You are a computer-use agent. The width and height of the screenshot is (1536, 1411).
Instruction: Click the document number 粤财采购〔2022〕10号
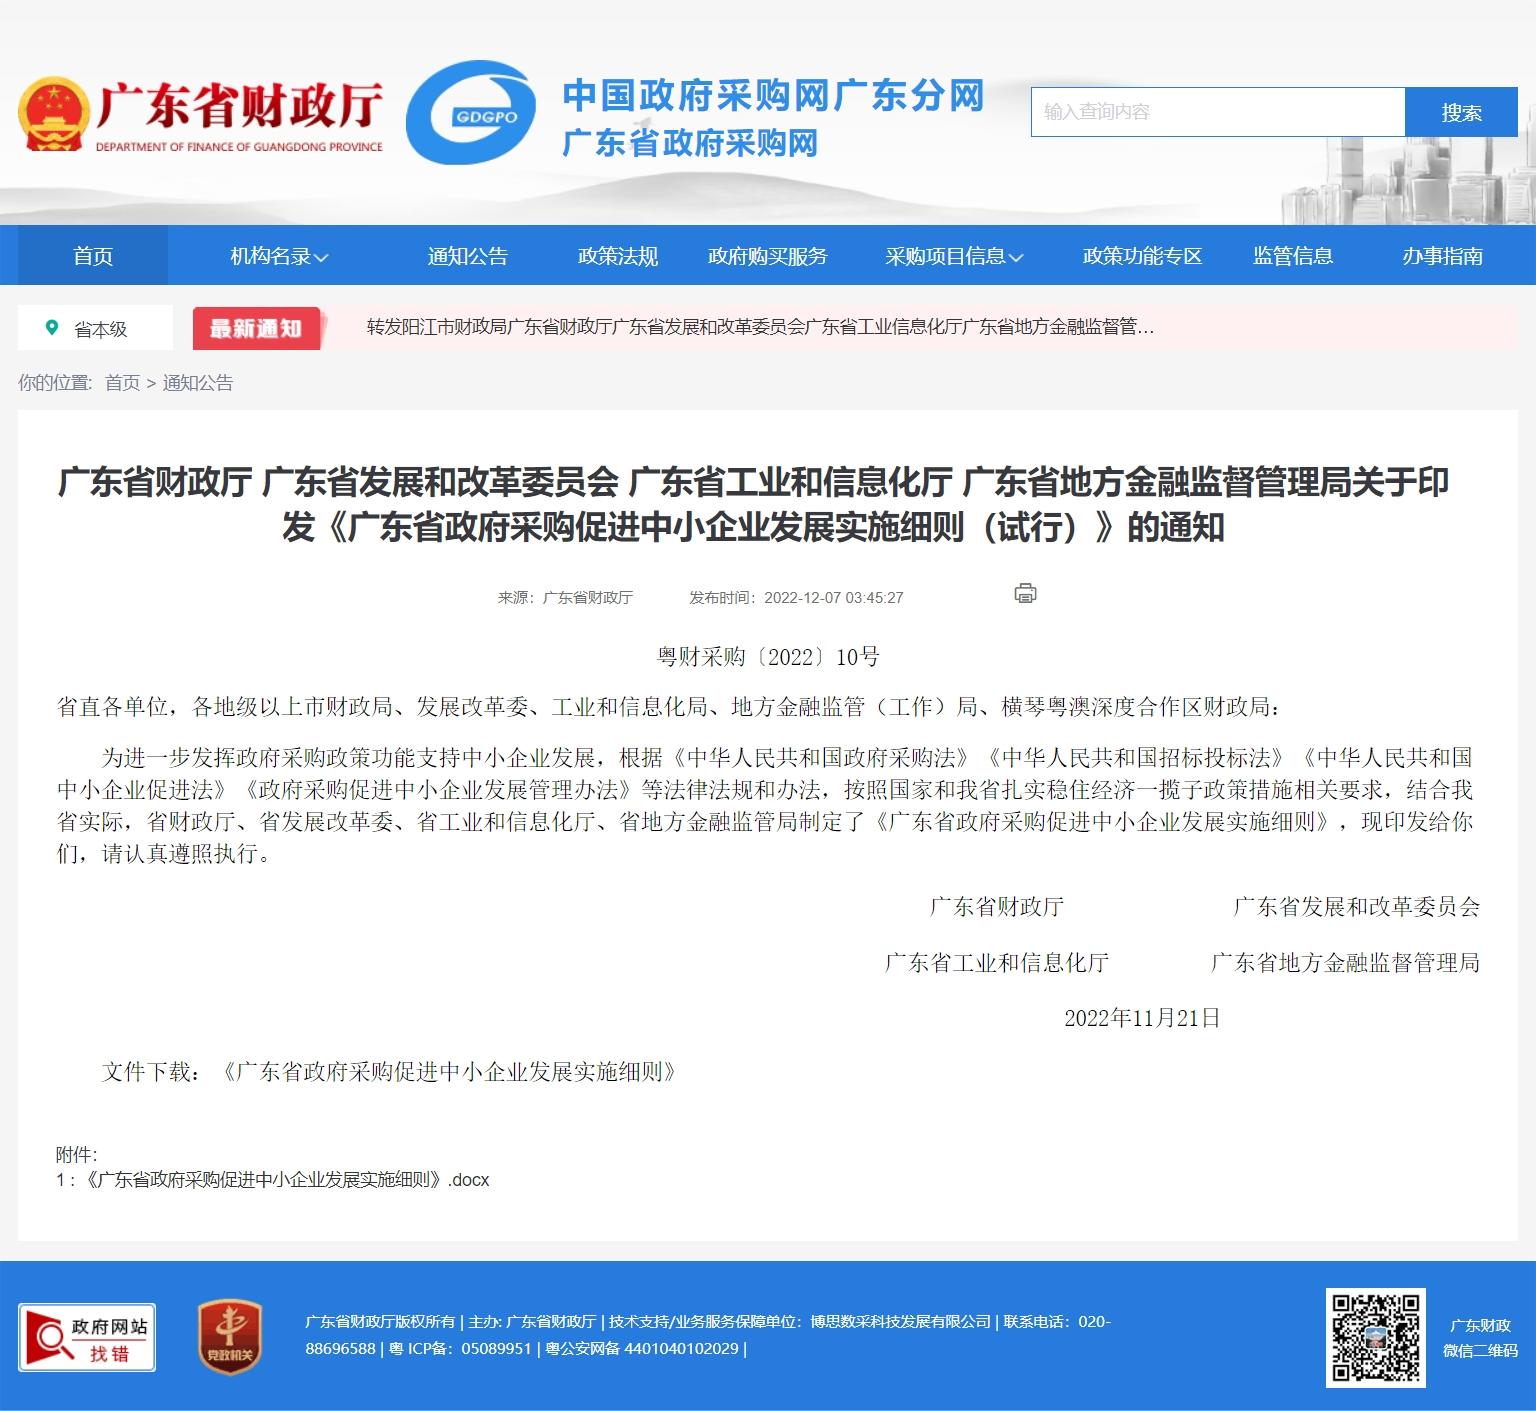click(768, 657)
